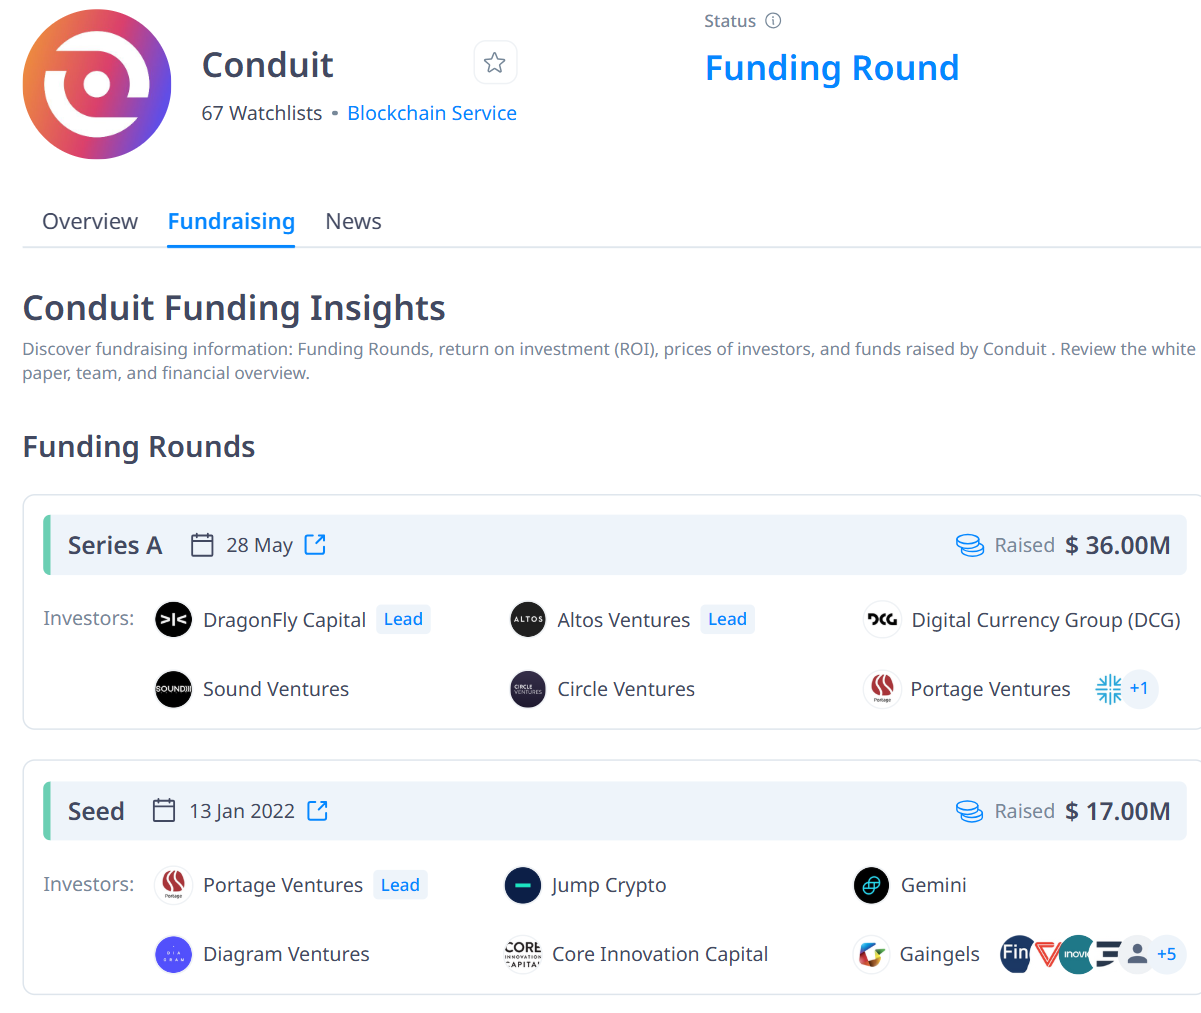Click the Gemini investor logo icon

[871, 885]
